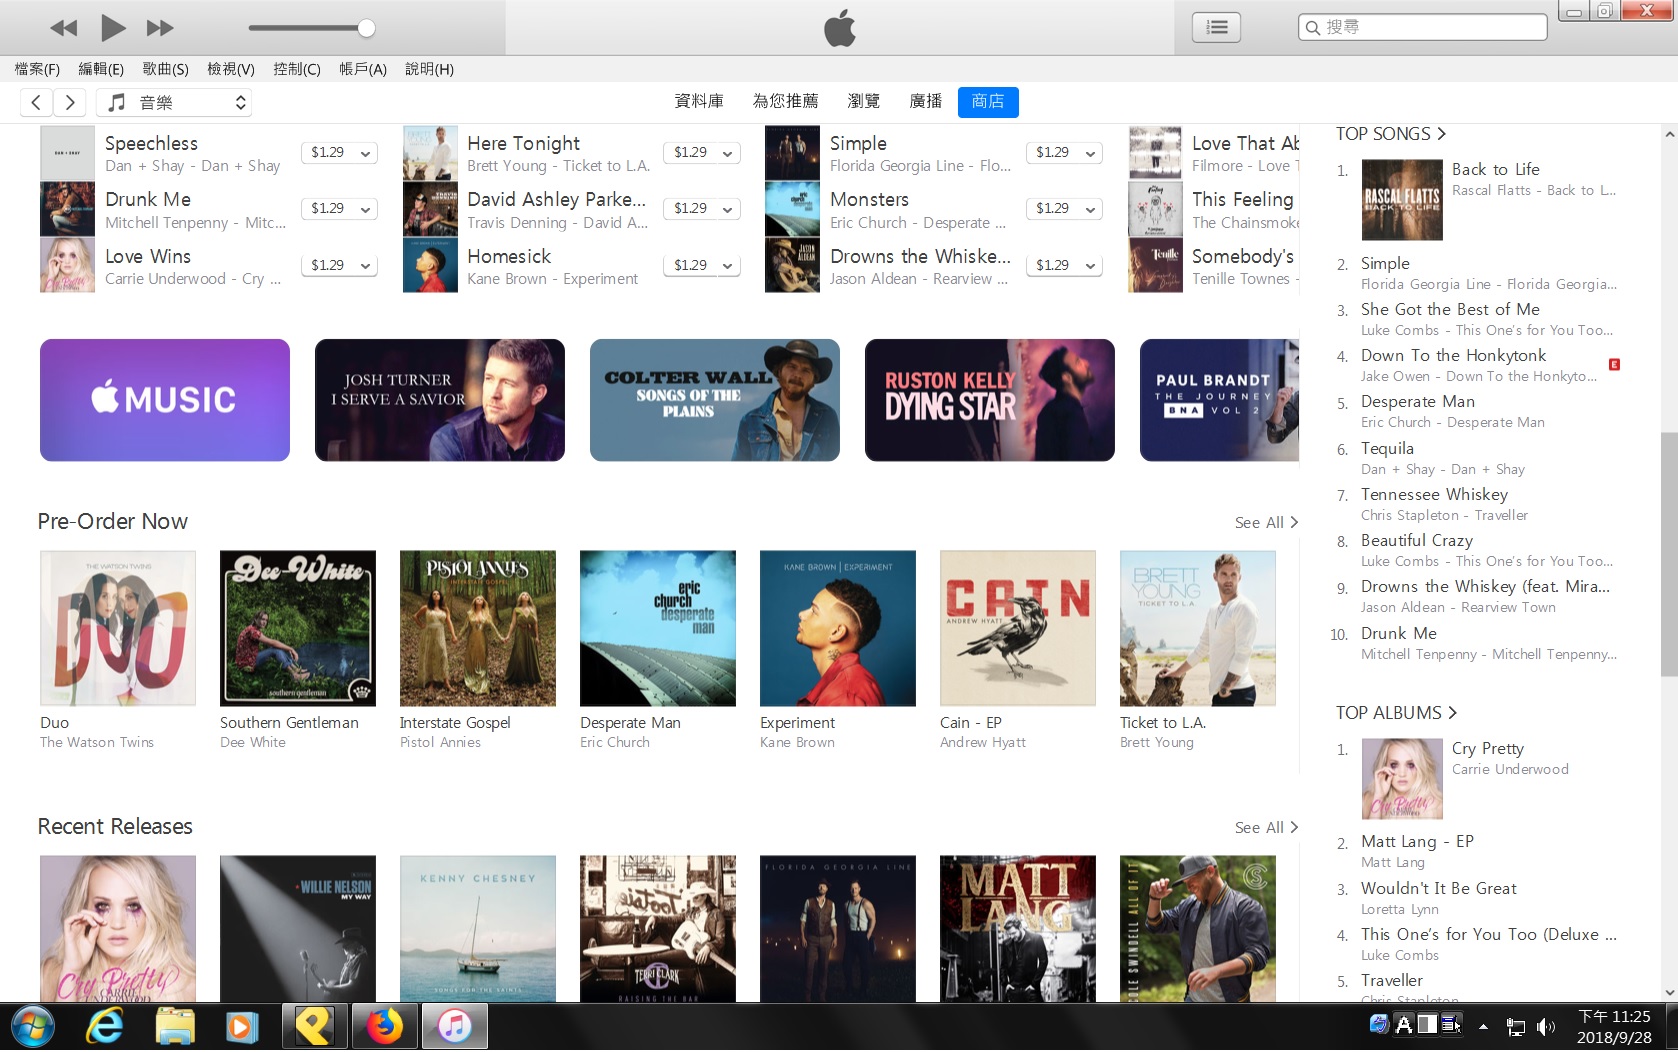Go back with the left chevron
Viewport: 1678px width, 1052px height.
pyautogui.click(x=36, y=102)
